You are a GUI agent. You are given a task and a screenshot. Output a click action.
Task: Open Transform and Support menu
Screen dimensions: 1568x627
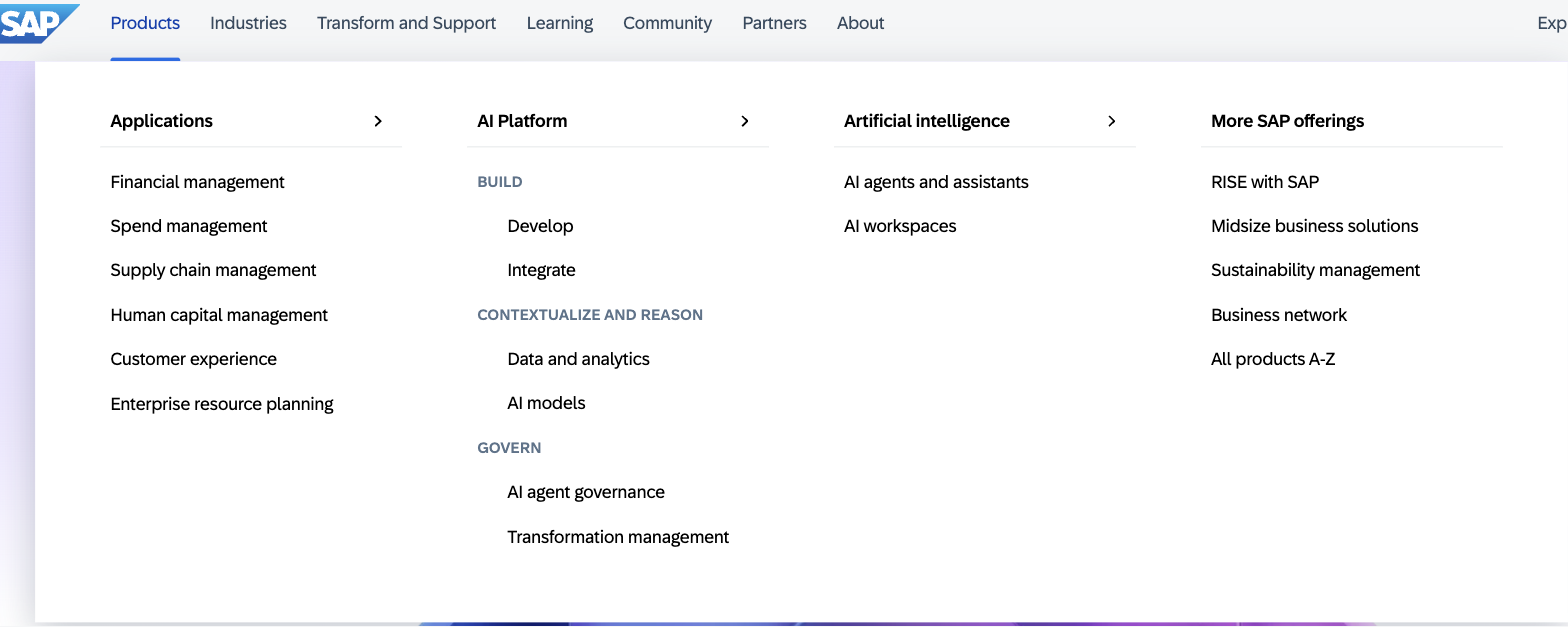(406, 23)
